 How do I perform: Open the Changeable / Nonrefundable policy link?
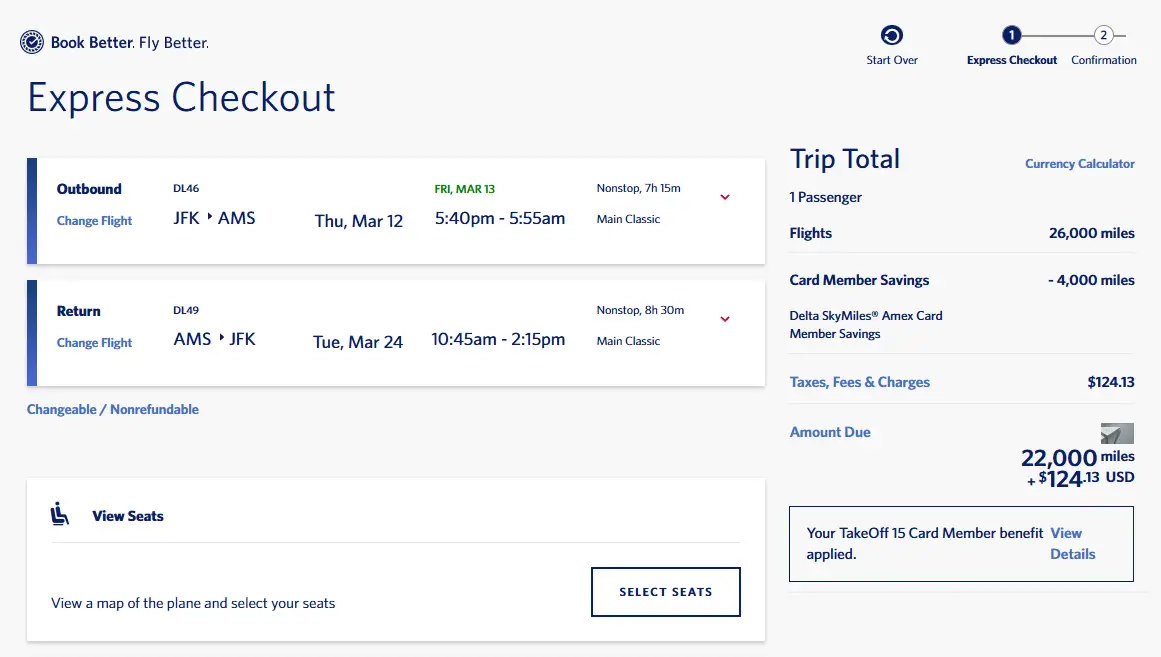tap(113, 409)
